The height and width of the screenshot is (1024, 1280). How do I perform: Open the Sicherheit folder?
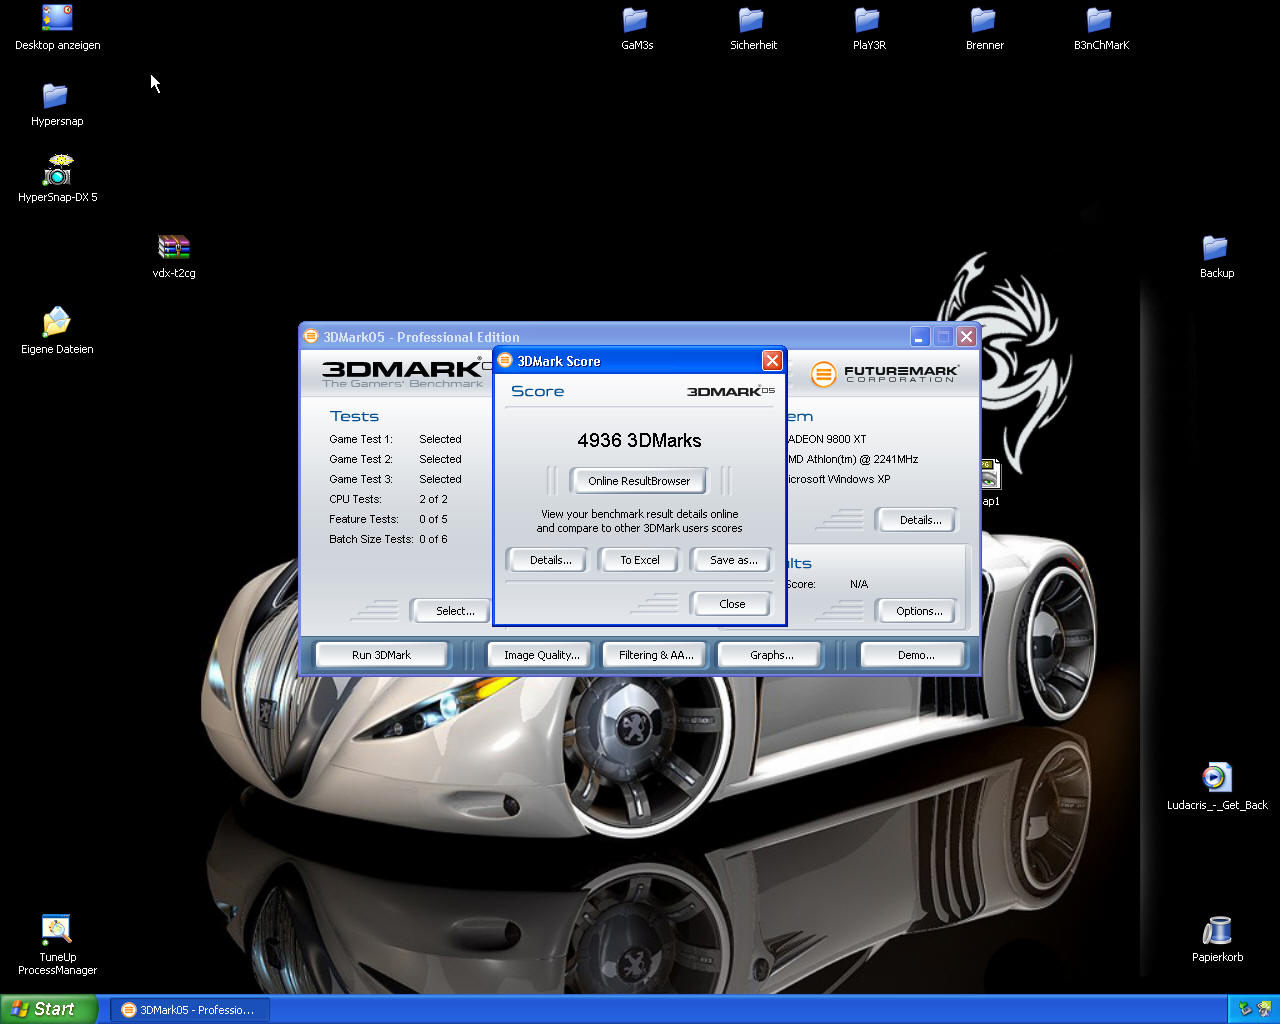pos(752,20)
